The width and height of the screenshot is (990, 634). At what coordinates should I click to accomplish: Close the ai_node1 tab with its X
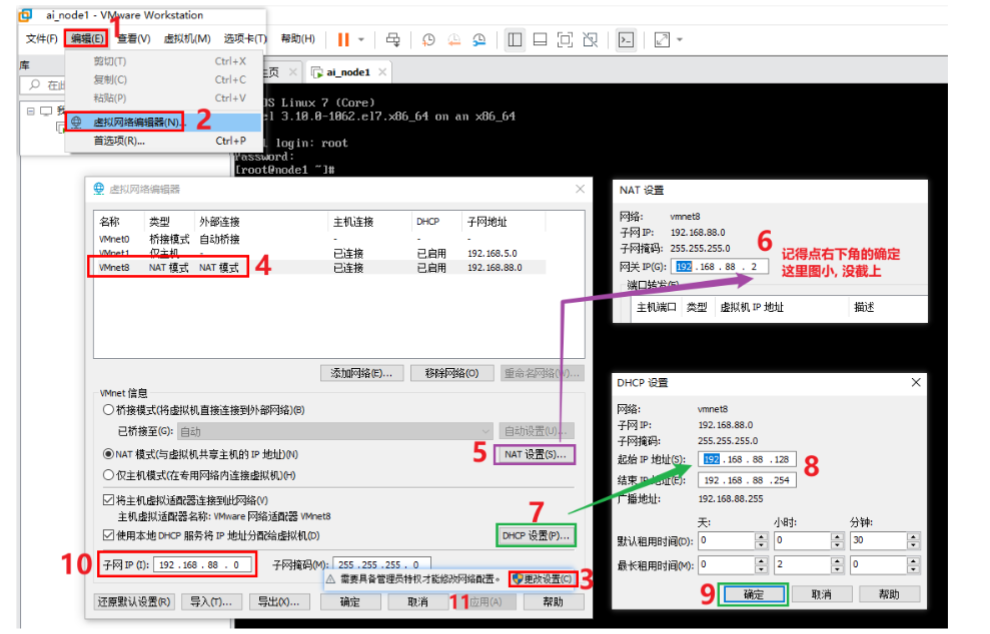point(382,72)
